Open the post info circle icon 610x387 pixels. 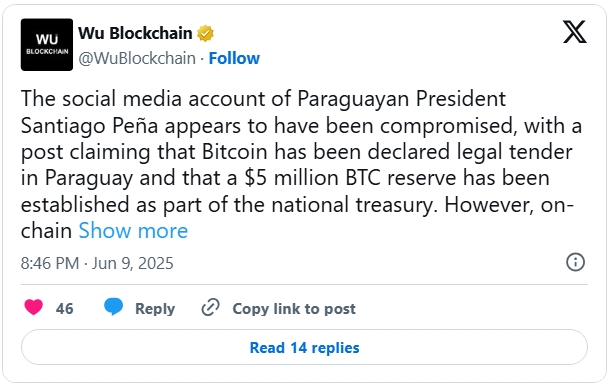point(575,262)
